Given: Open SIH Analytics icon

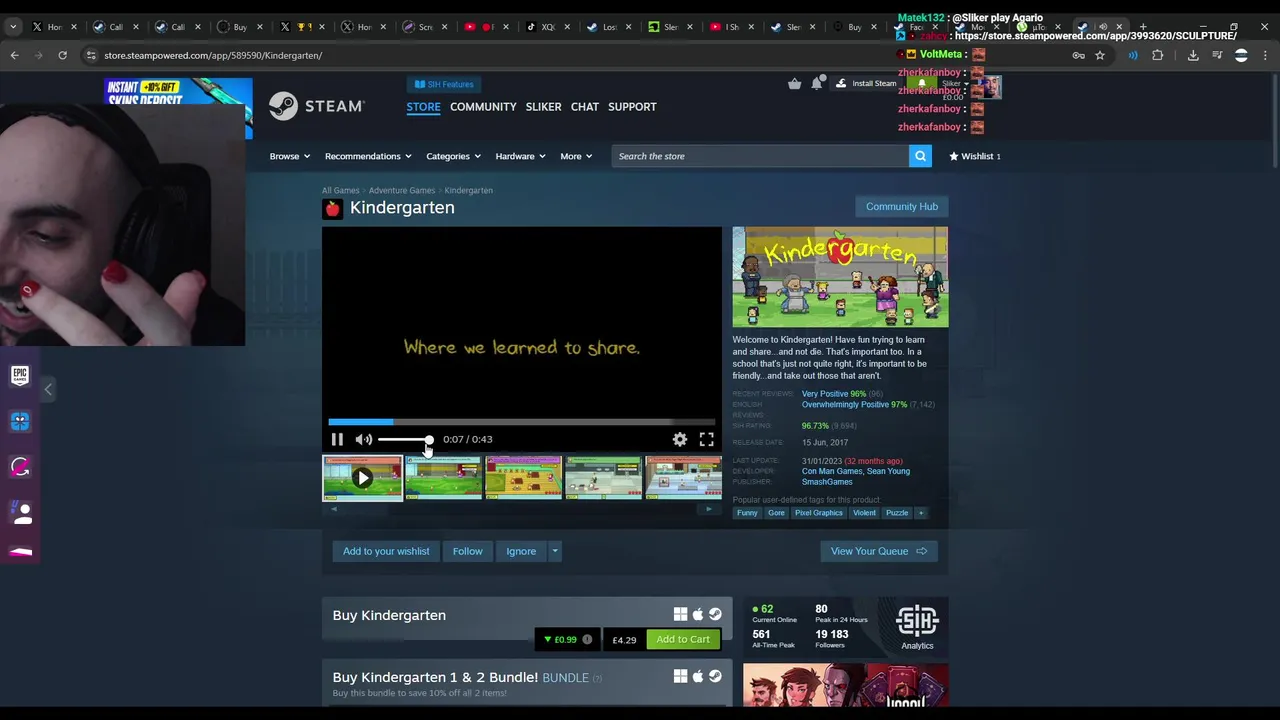Looking at the screenshot, I should 917,628.
